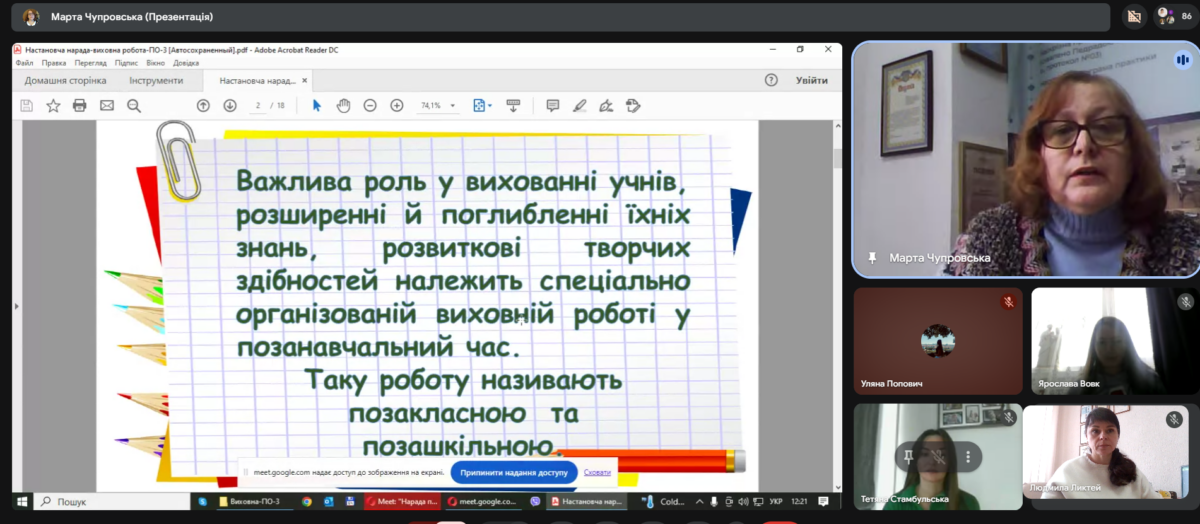
Task: Click the page number field
Action: tap(258, 106)
